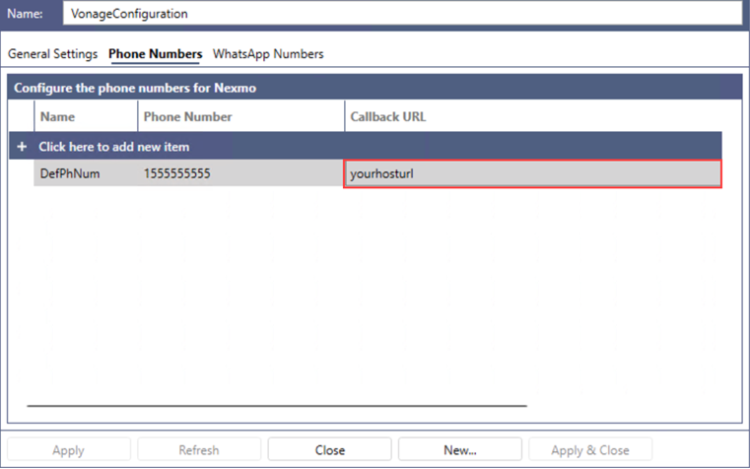This screenshot has width=750, height=469.
Task: Click the 'Click here to add new item' row
Action: click(x=114, y=147)
